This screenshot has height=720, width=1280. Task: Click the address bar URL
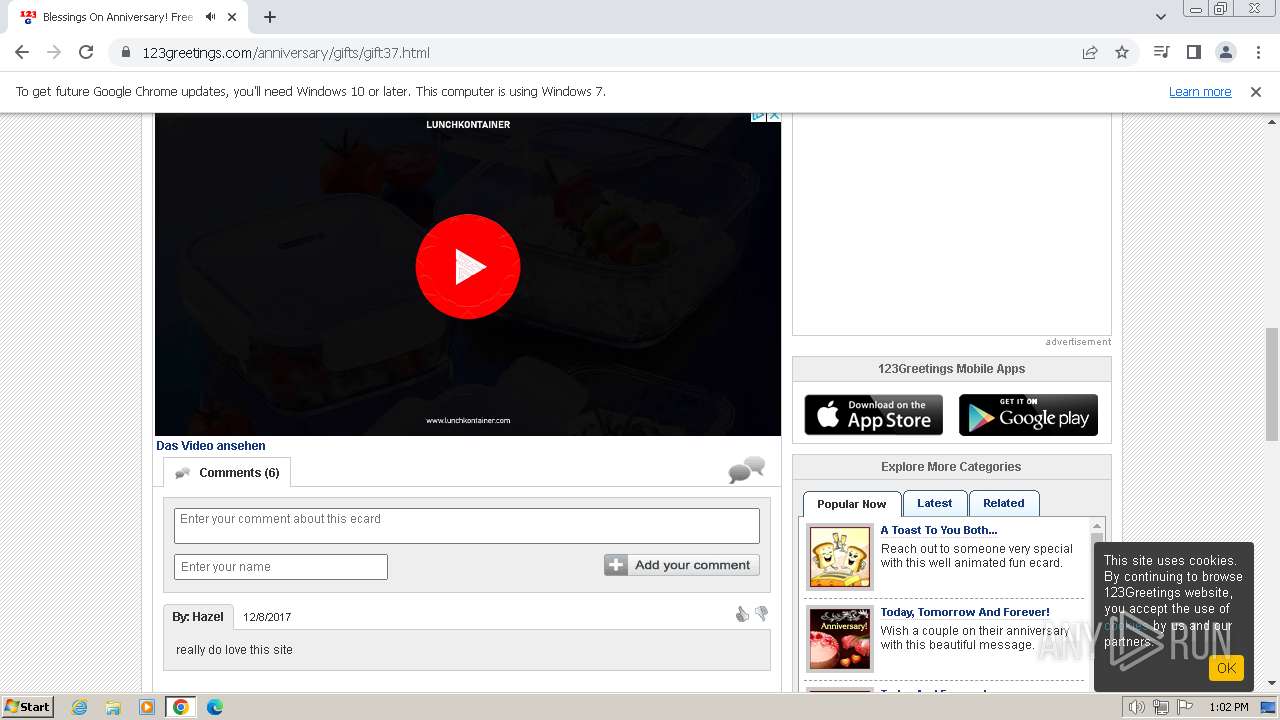point(286,53)
